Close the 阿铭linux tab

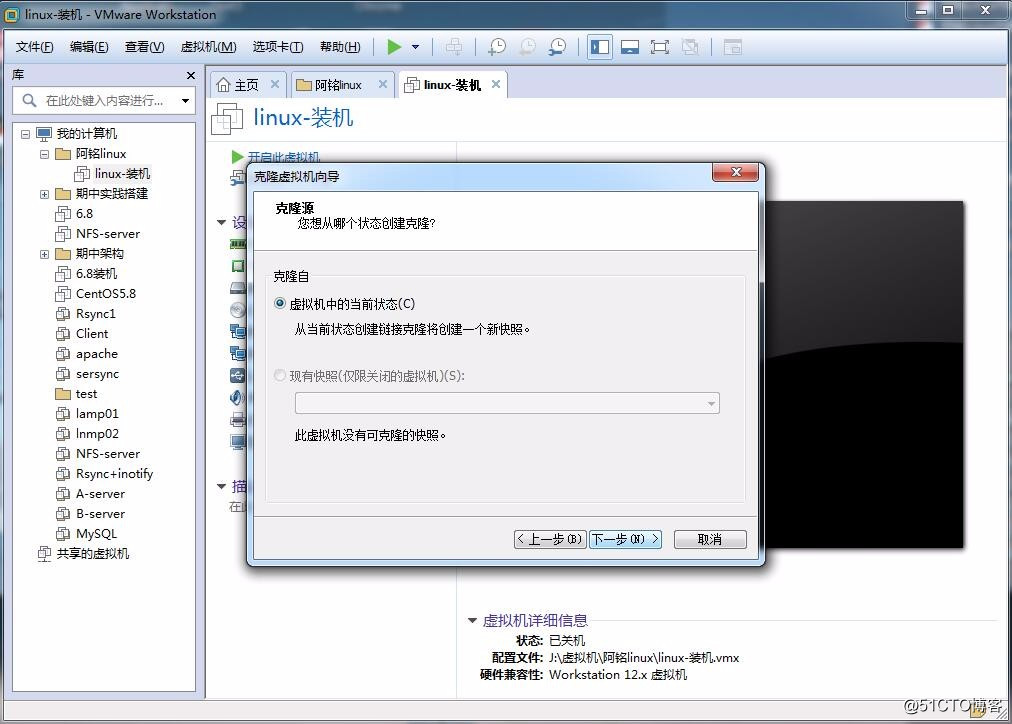coord(383,85)
